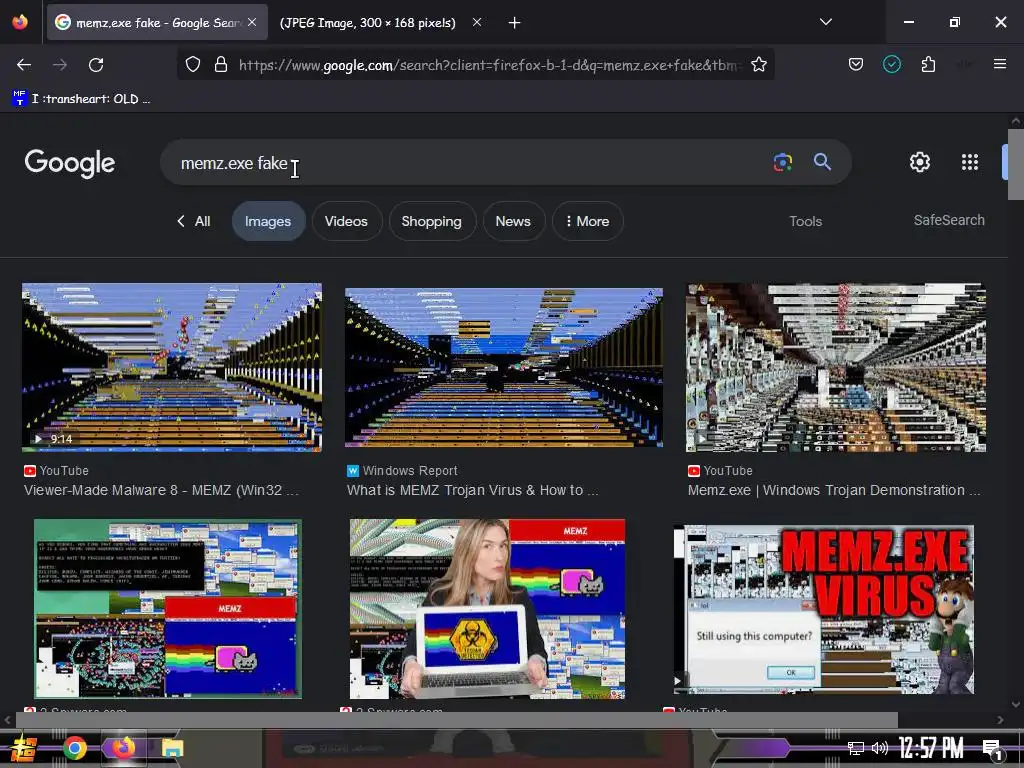Open File Explorer from the taskbar
Screen dimensions: 1024x768
point(172,748)
